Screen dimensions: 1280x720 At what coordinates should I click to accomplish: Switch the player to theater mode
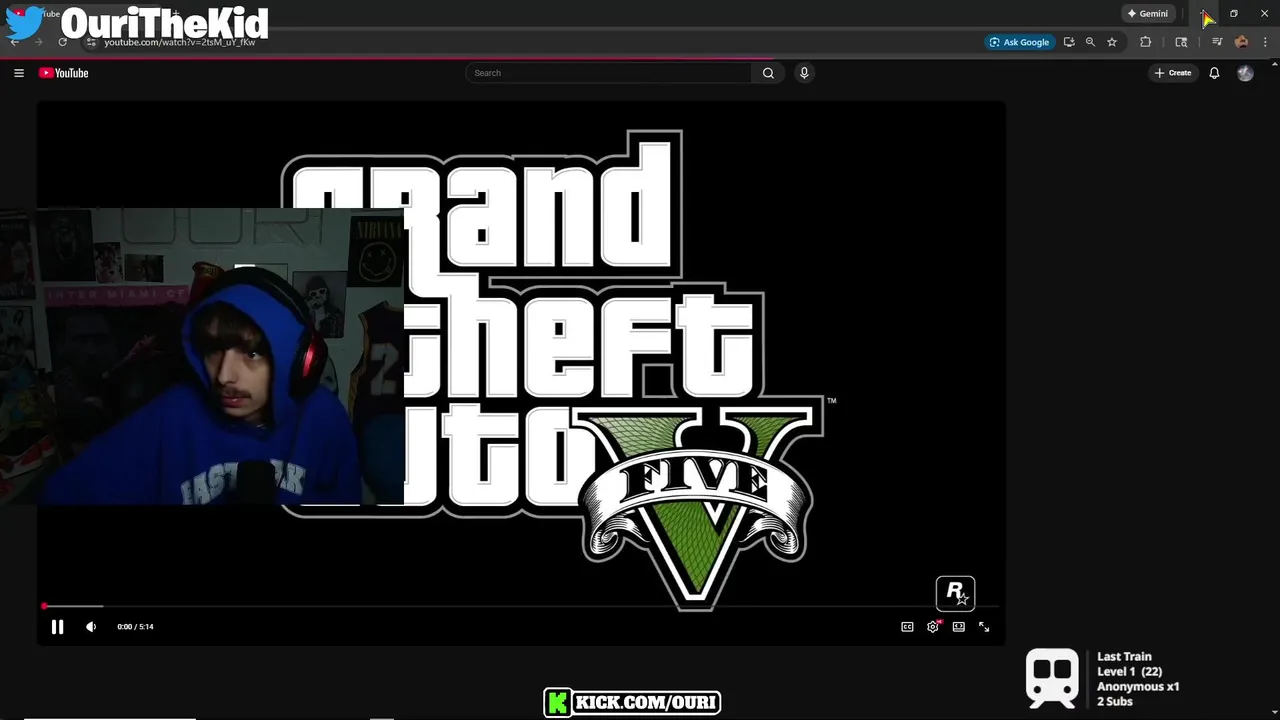click(x=958, y=627)
